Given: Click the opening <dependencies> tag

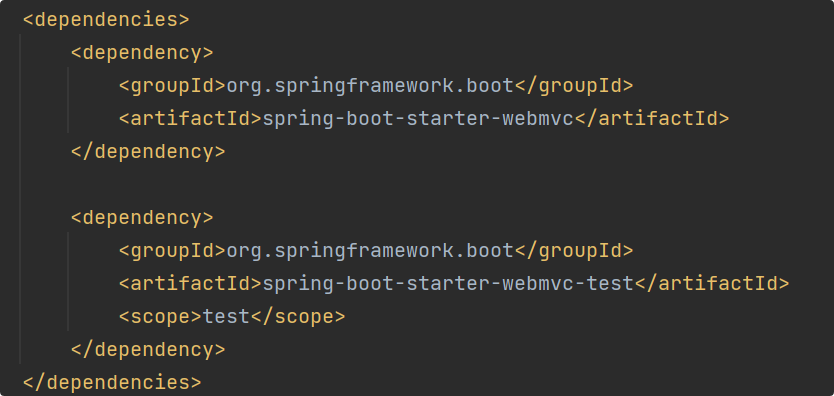Looking at the screenshot, I should tap(106, 20).
